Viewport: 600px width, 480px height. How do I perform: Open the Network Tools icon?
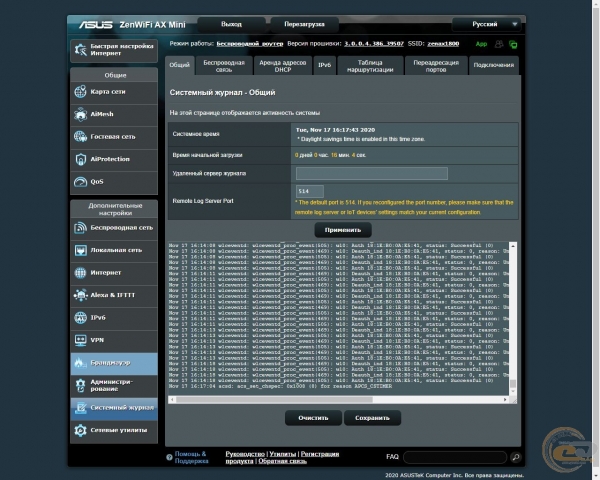coord(80,430)
